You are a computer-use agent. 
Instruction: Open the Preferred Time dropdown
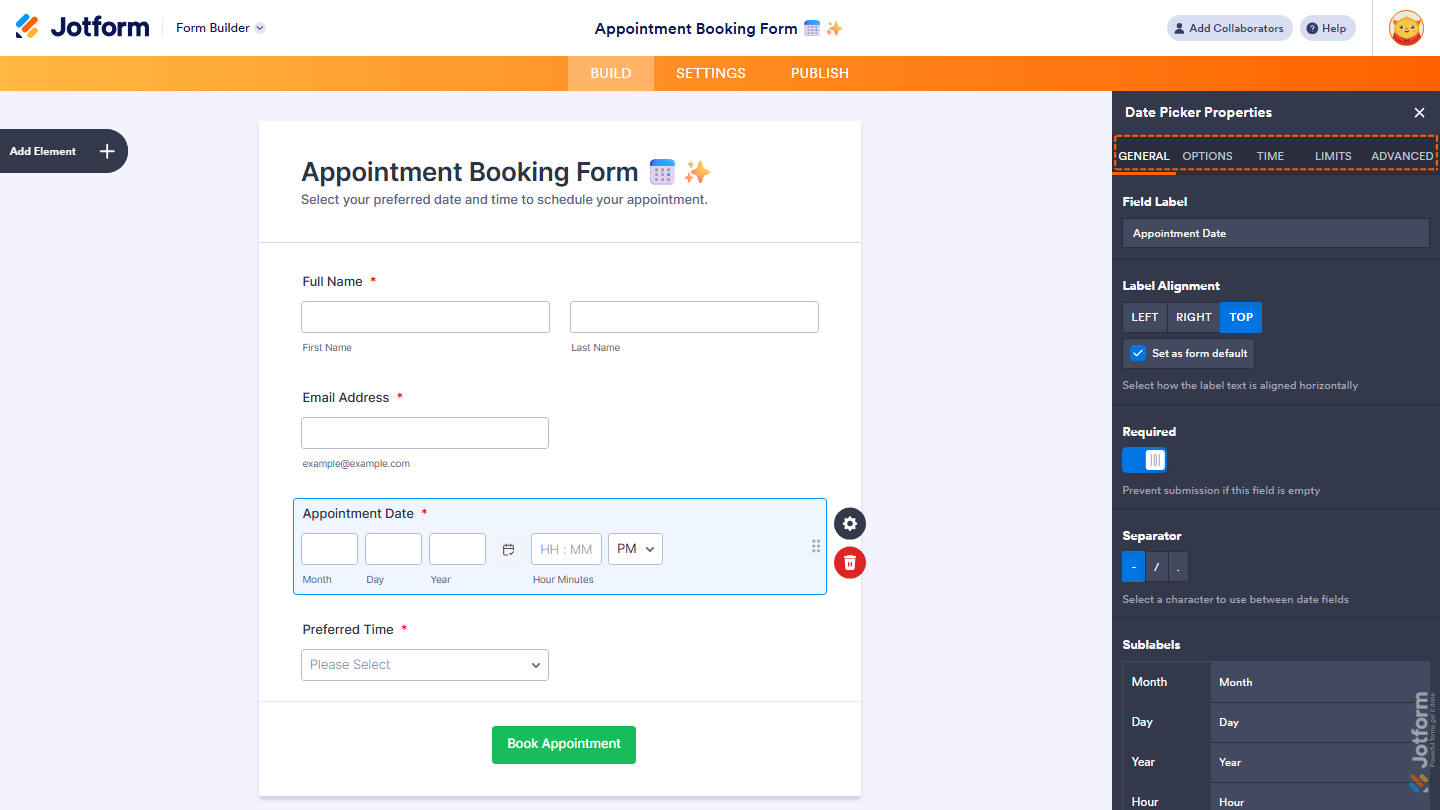tap(424, 664)
